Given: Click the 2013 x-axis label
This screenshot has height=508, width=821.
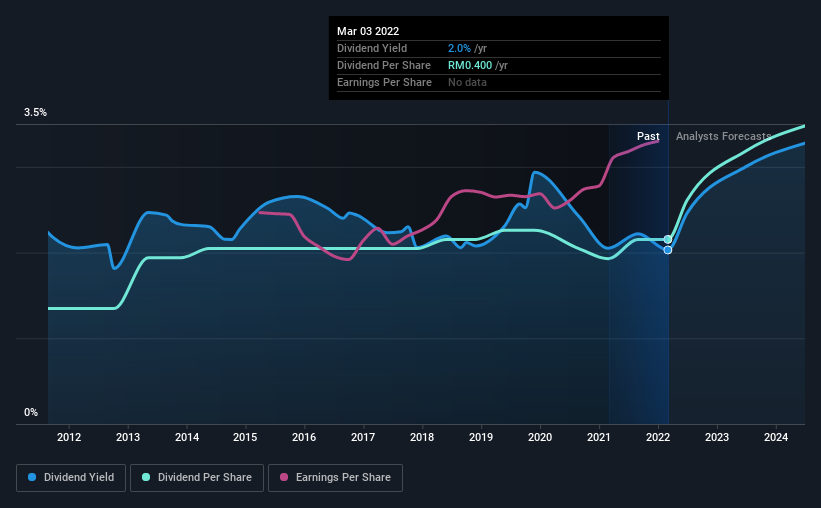Looking at the screenshot, I should point(128,437).
